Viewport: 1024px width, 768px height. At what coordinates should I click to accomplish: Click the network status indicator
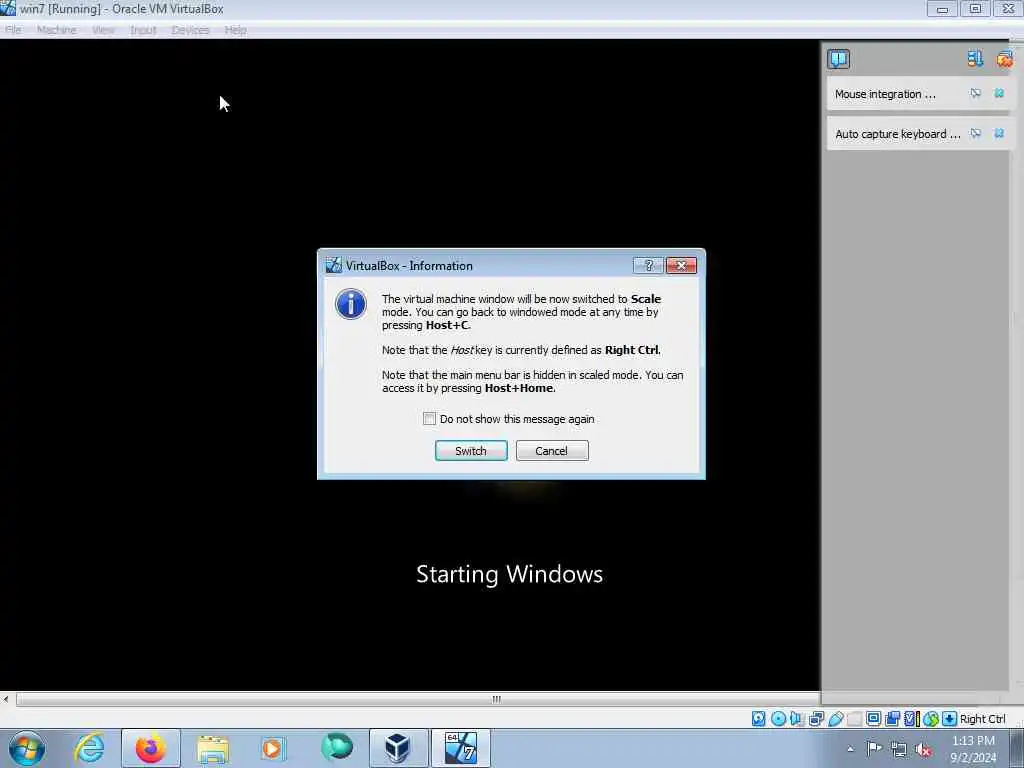(x=816, y=718)
